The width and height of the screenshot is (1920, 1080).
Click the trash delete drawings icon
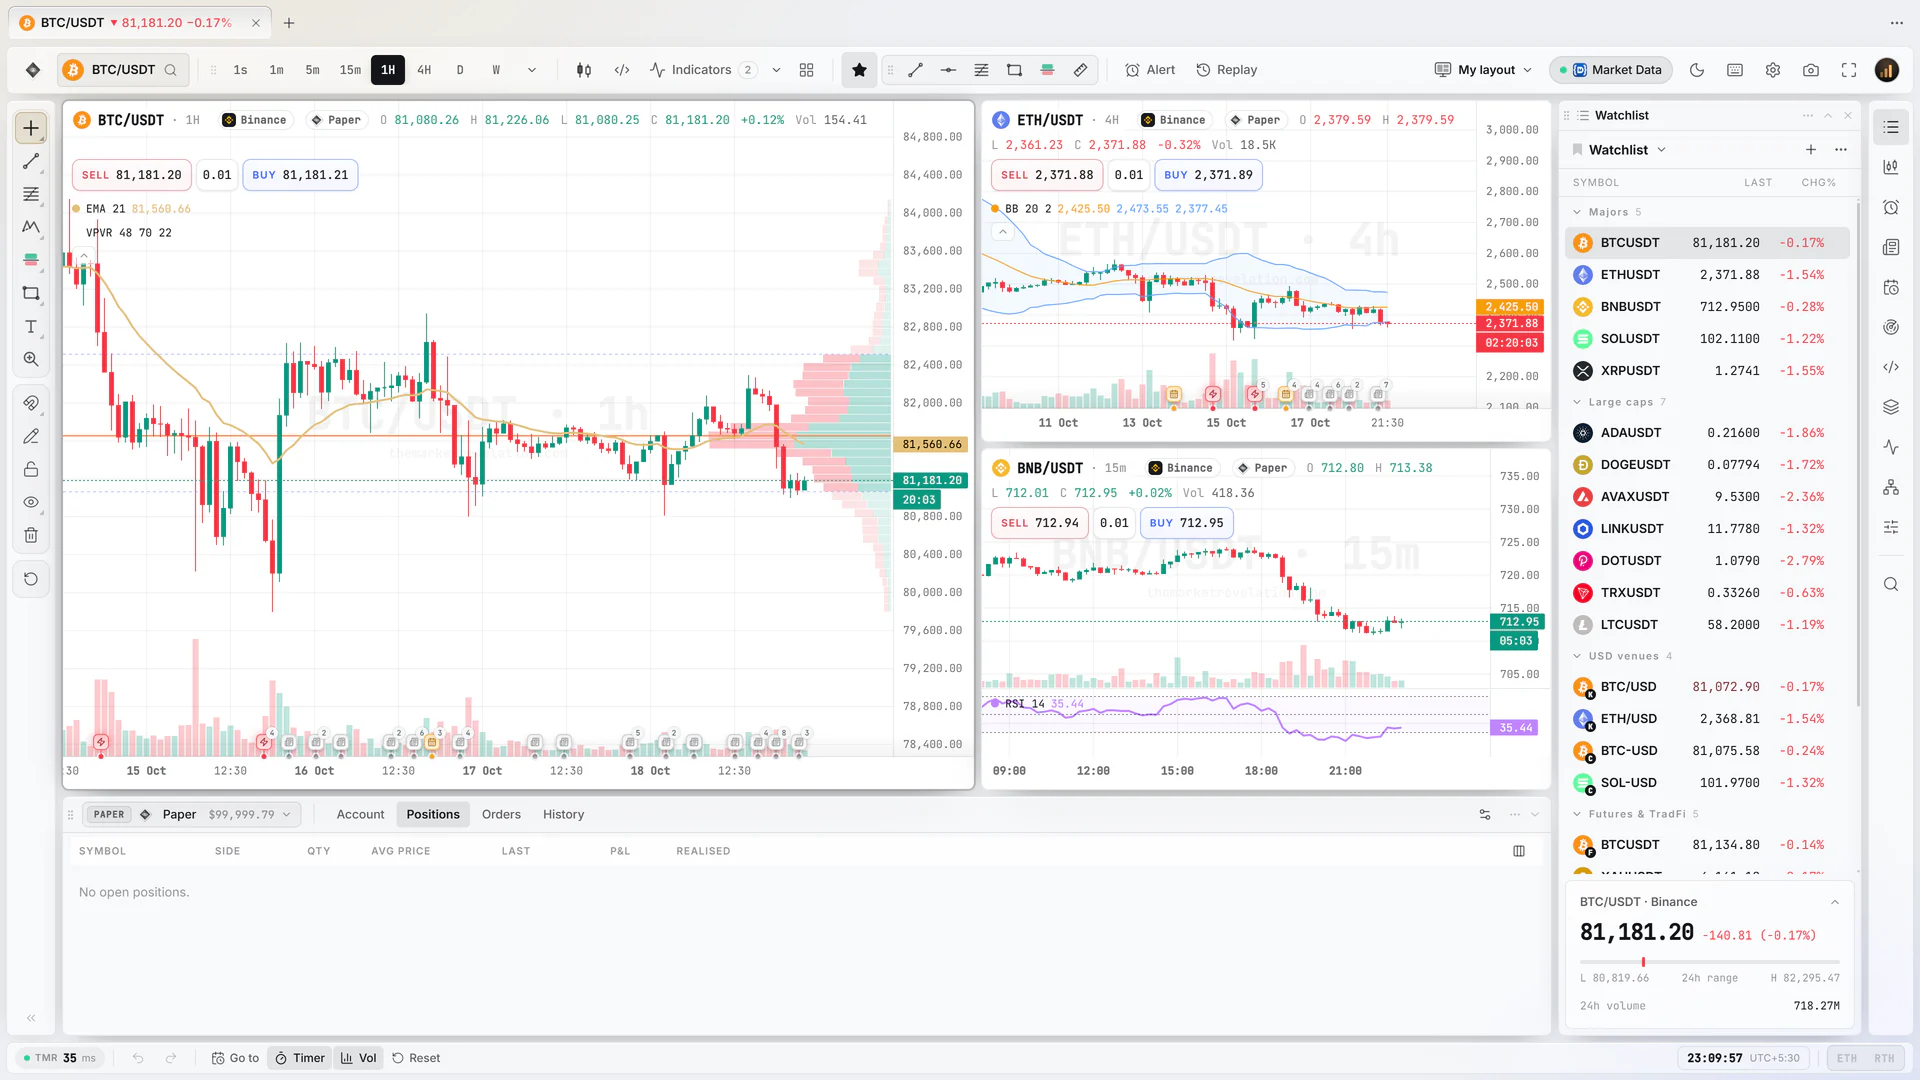(x=31, y=535)
